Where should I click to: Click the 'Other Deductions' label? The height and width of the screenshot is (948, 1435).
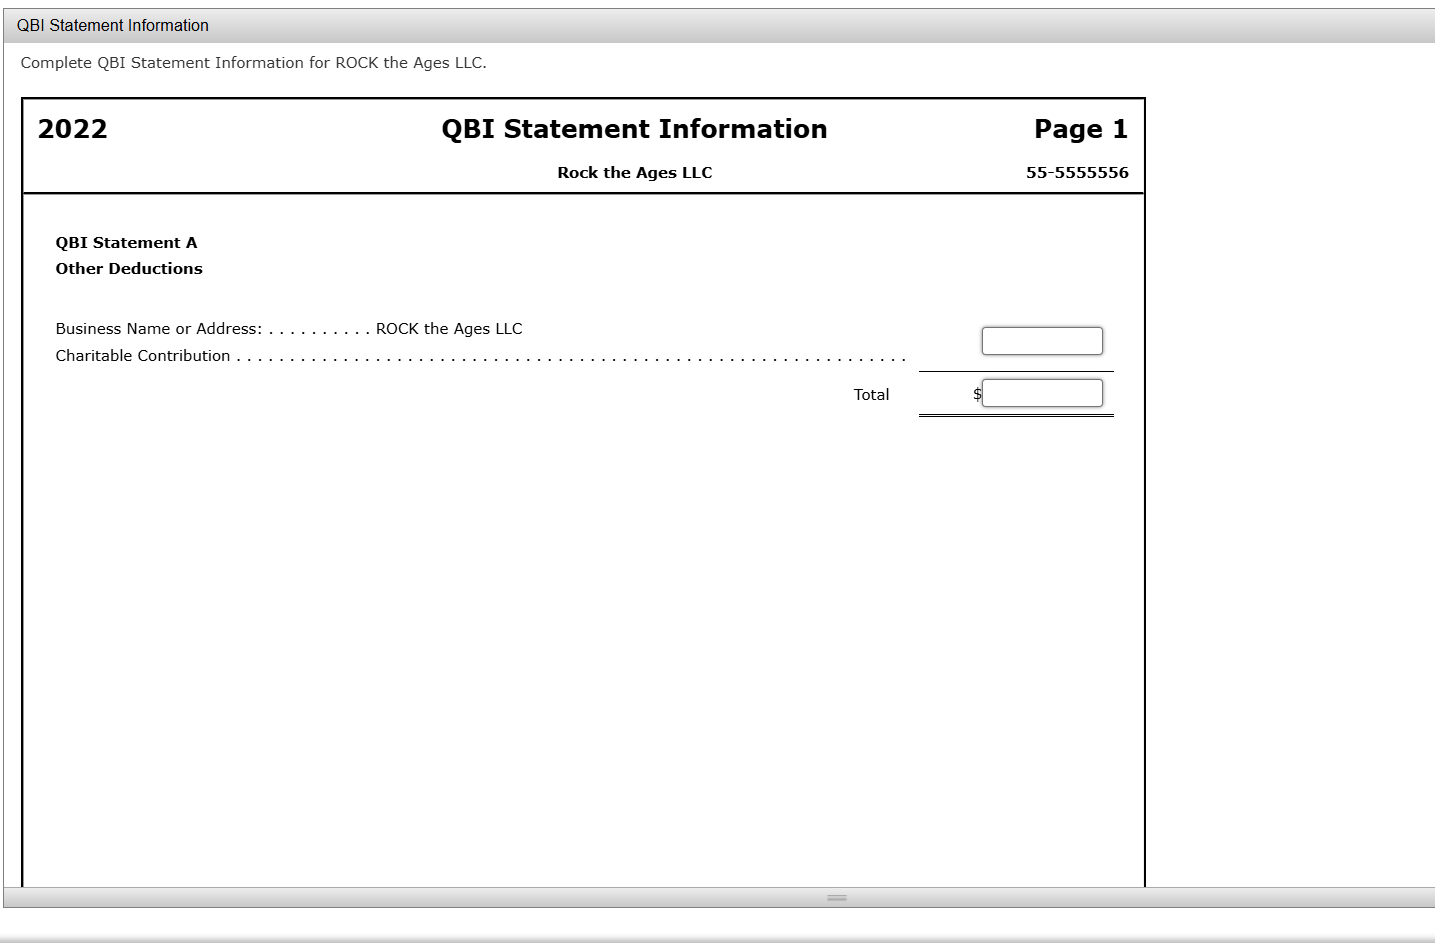[129, 269]
